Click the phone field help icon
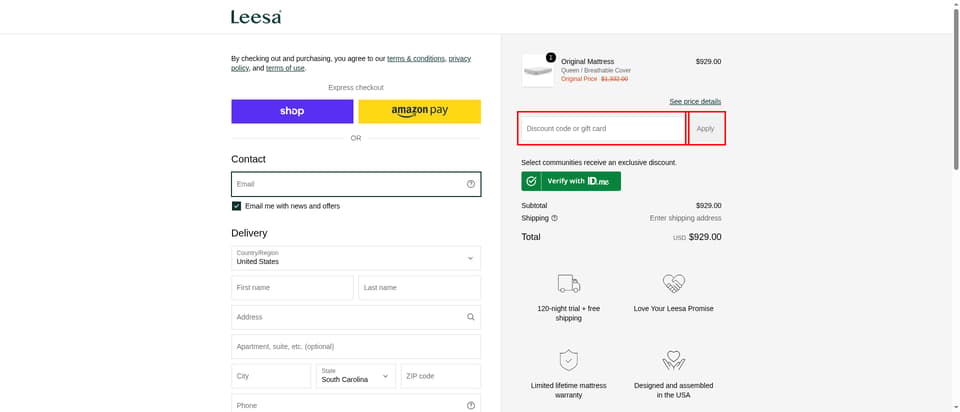 click(470, 405)
